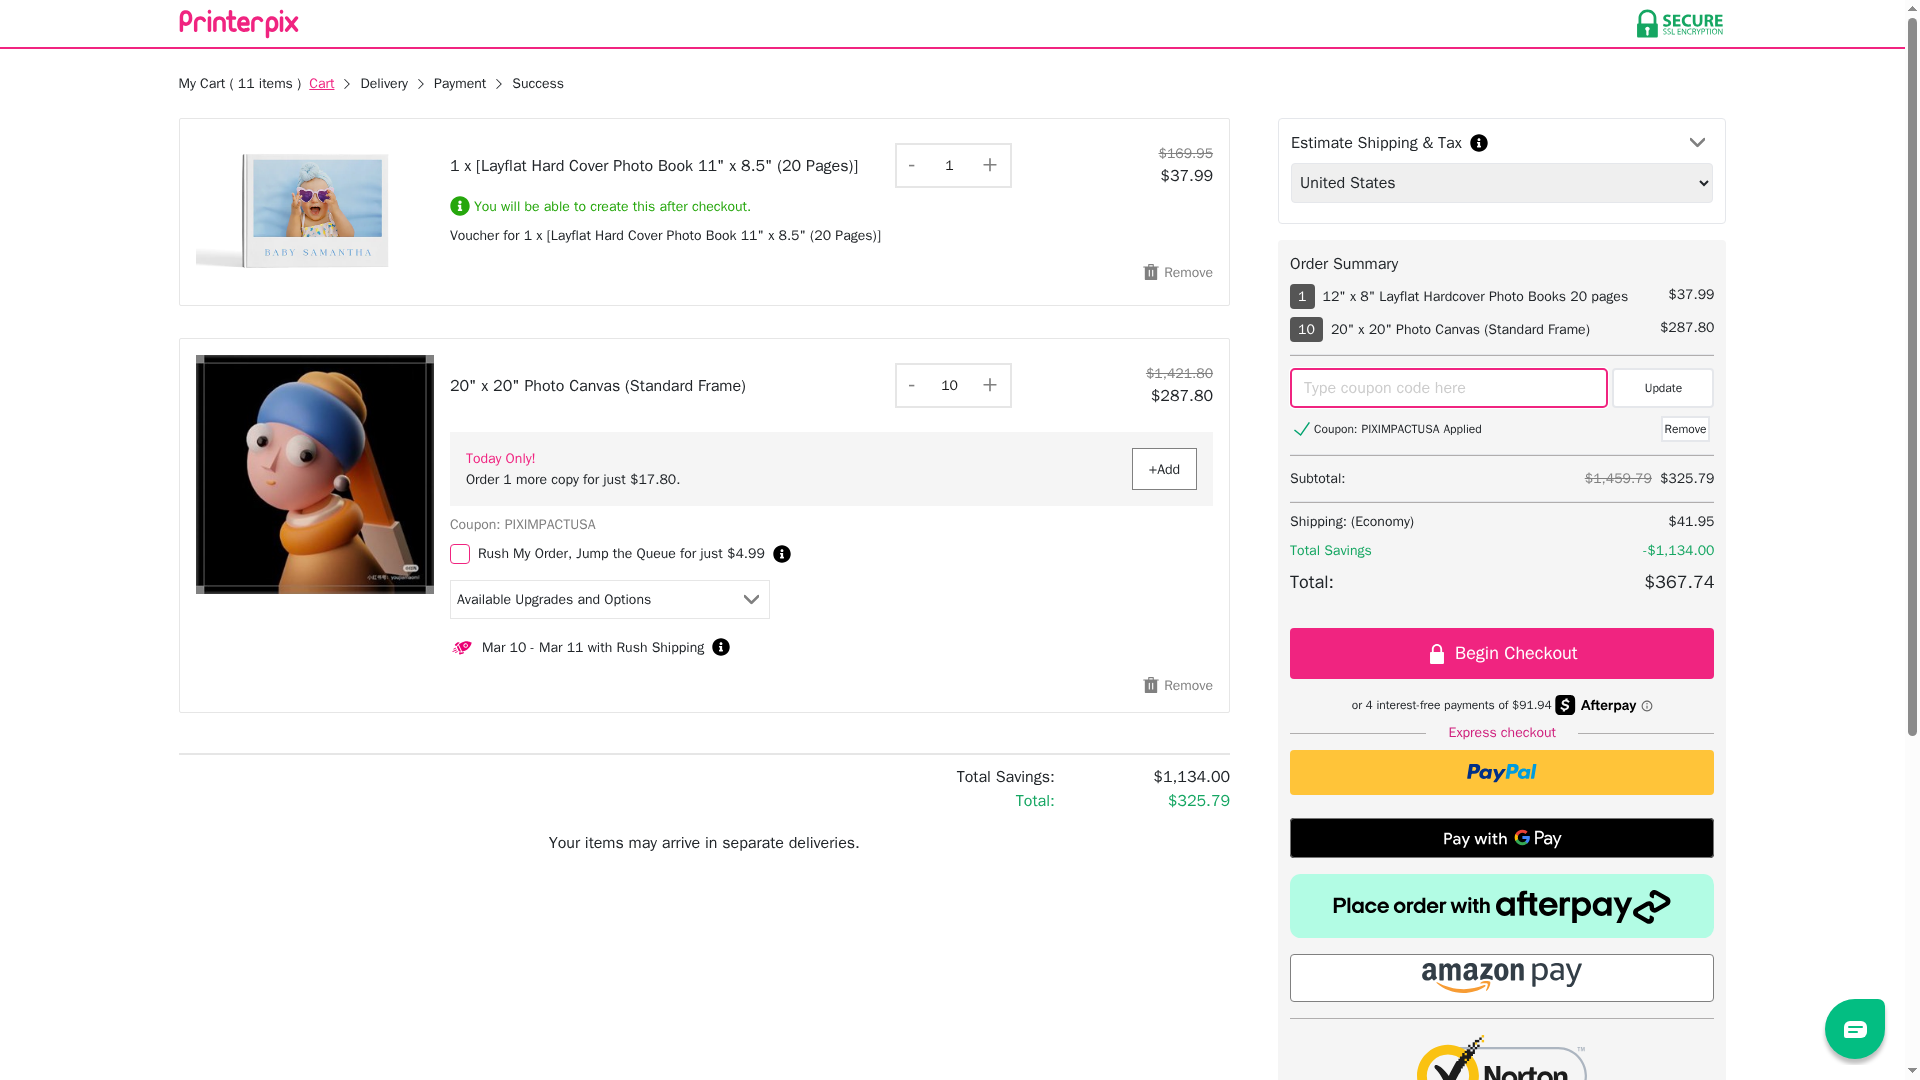Collapse the Estimate Shipping & Tax chevron
The image size is (1920, 1080).
[1697, 143]
